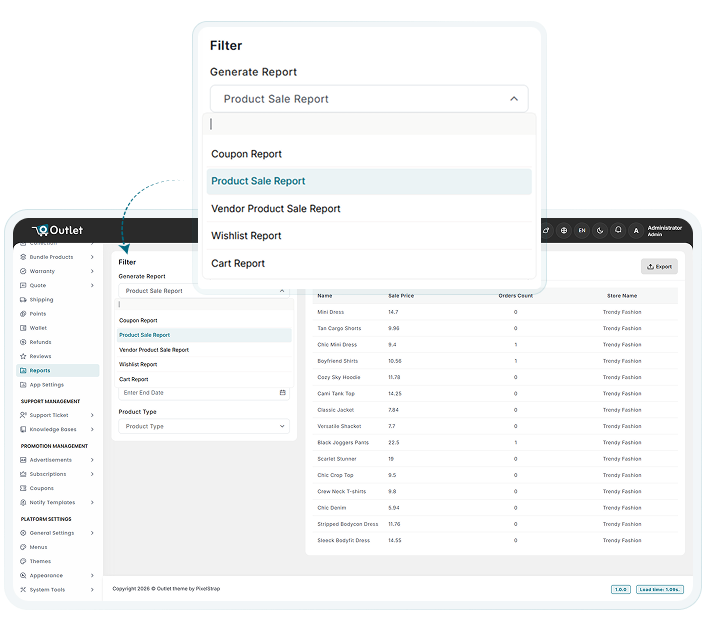Toggle dark mode moon icon
706x630 pixels.
[600, 230]
